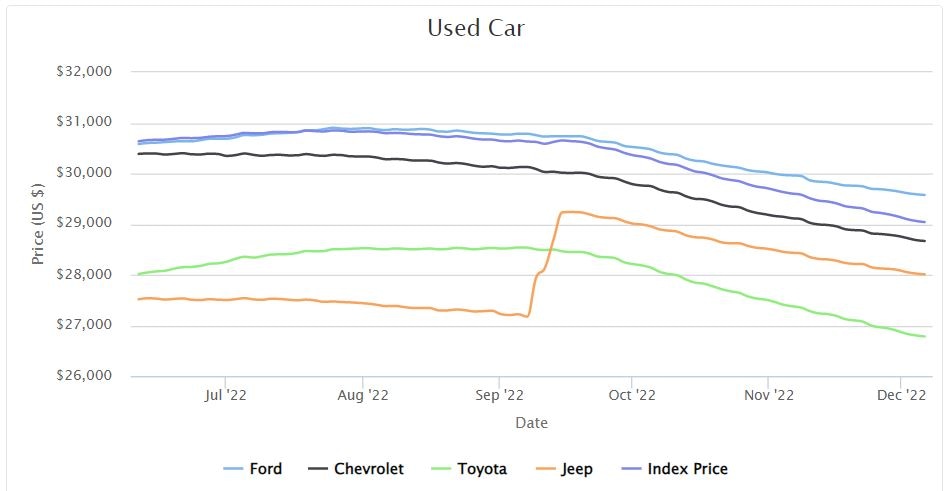The height and width of the screenshot is (491, 950).
Task: Select the "Used Car" chart title
Action: click(475, 28)
